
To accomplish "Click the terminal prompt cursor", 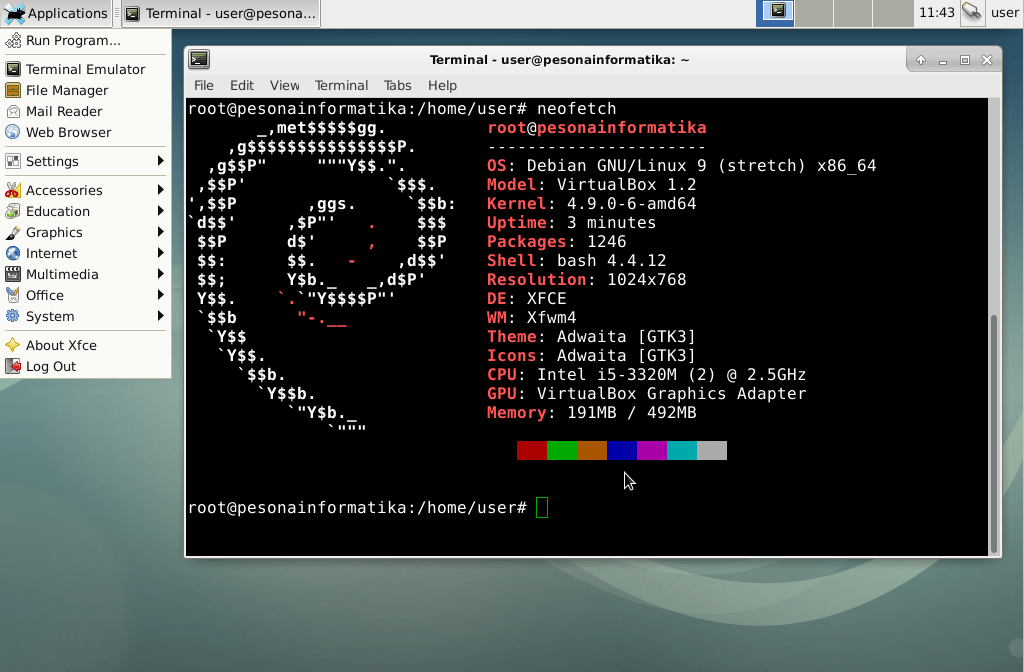I will point(542,507).
